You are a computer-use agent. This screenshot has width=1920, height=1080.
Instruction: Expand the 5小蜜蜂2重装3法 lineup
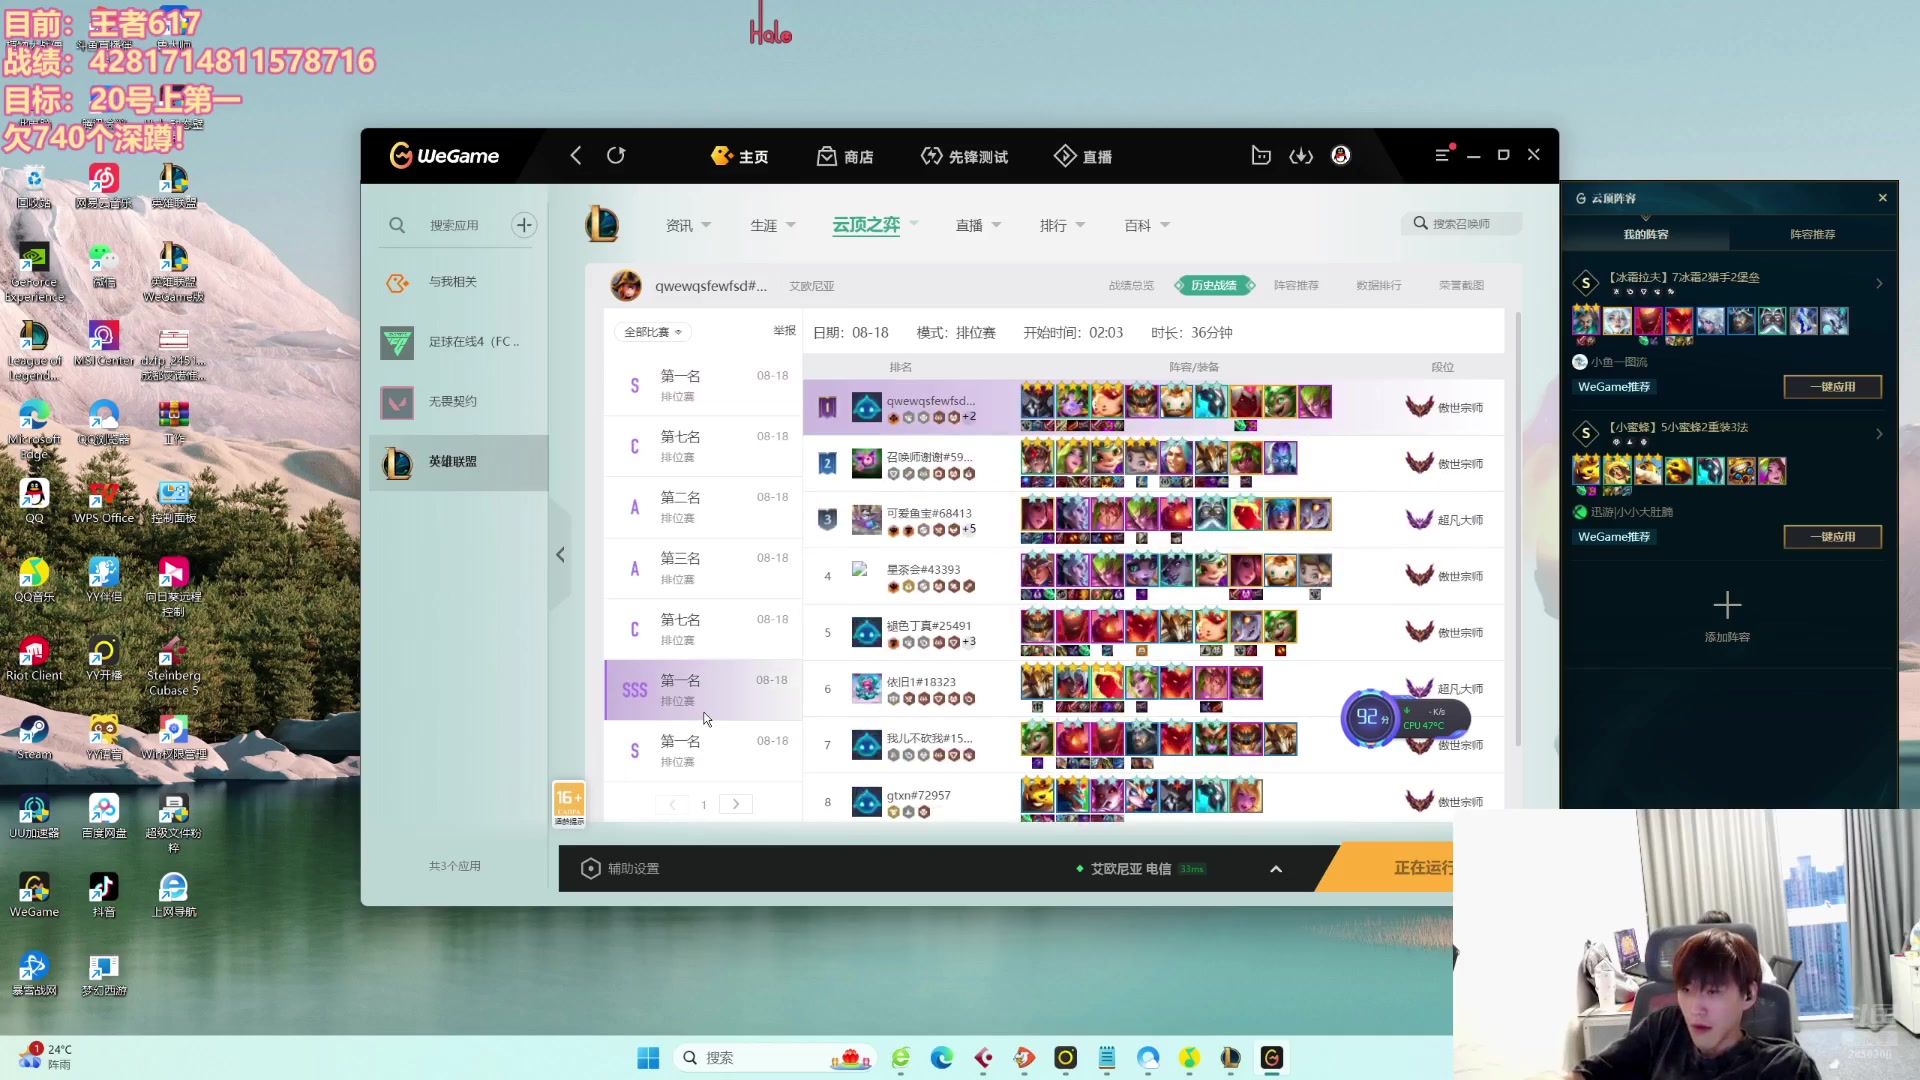[1879, 434]
